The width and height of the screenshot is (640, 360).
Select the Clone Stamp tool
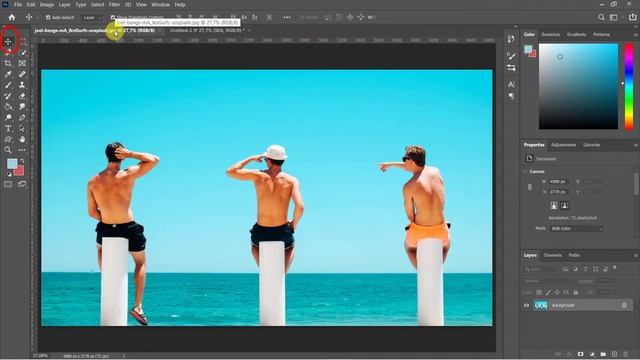click(22, 85)
